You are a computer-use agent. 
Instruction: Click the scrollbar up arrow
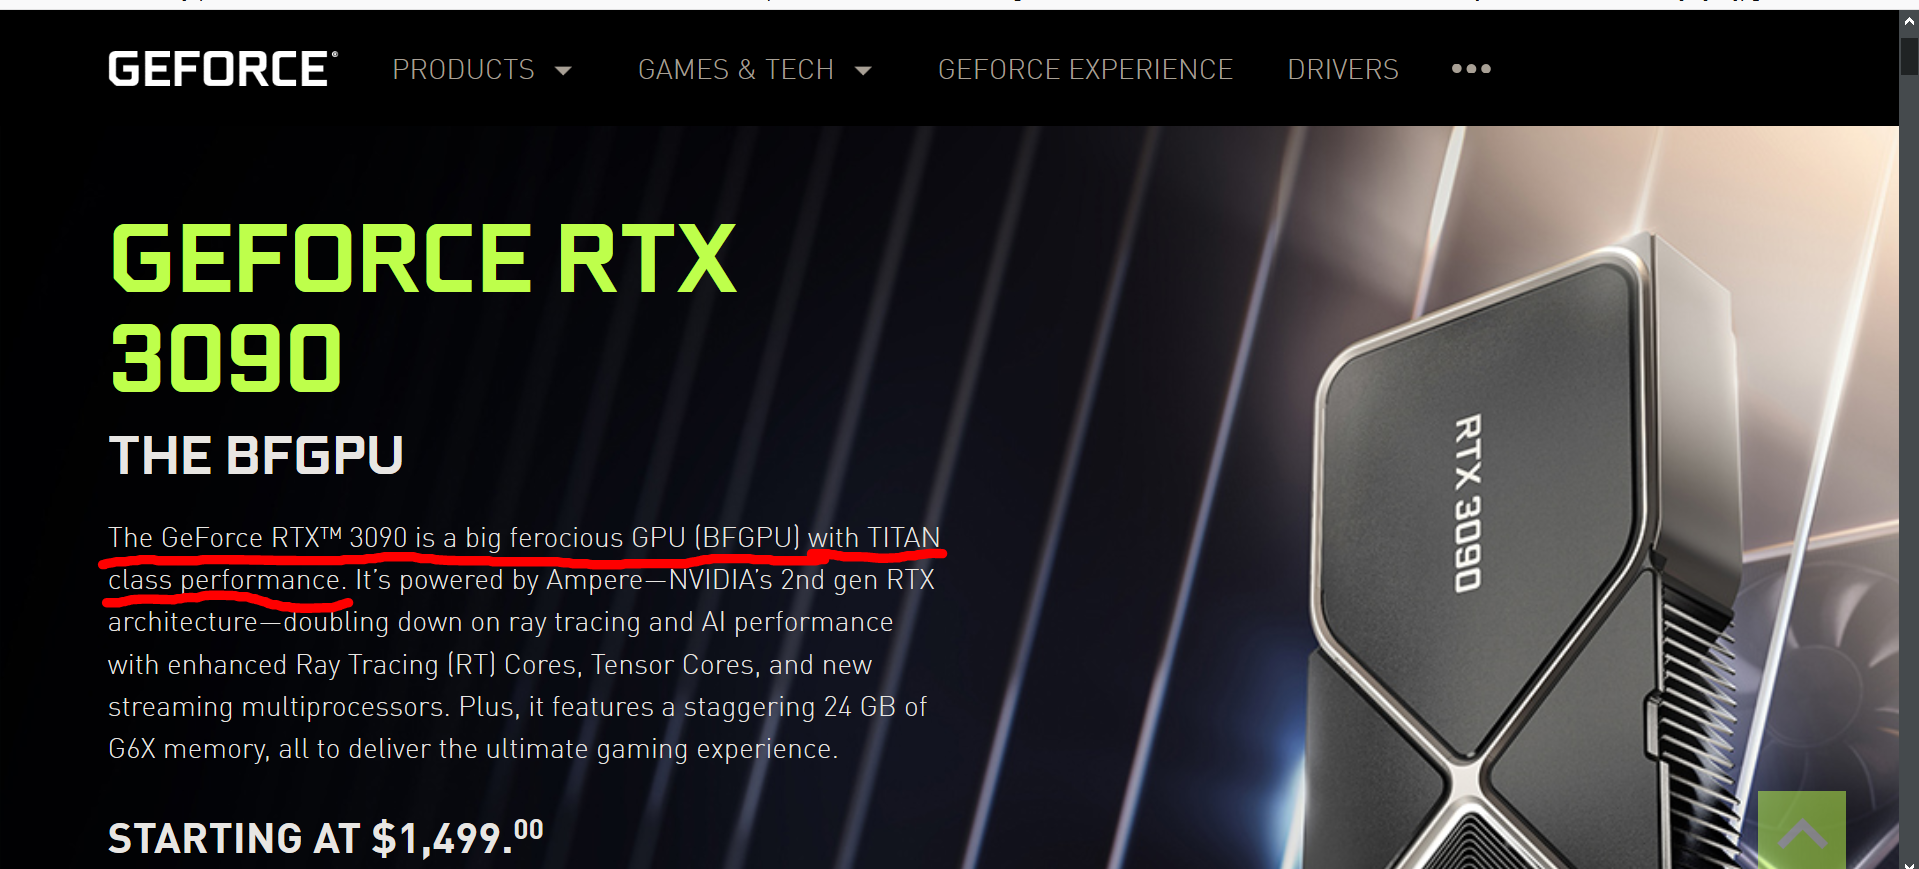click(1909, 21)
